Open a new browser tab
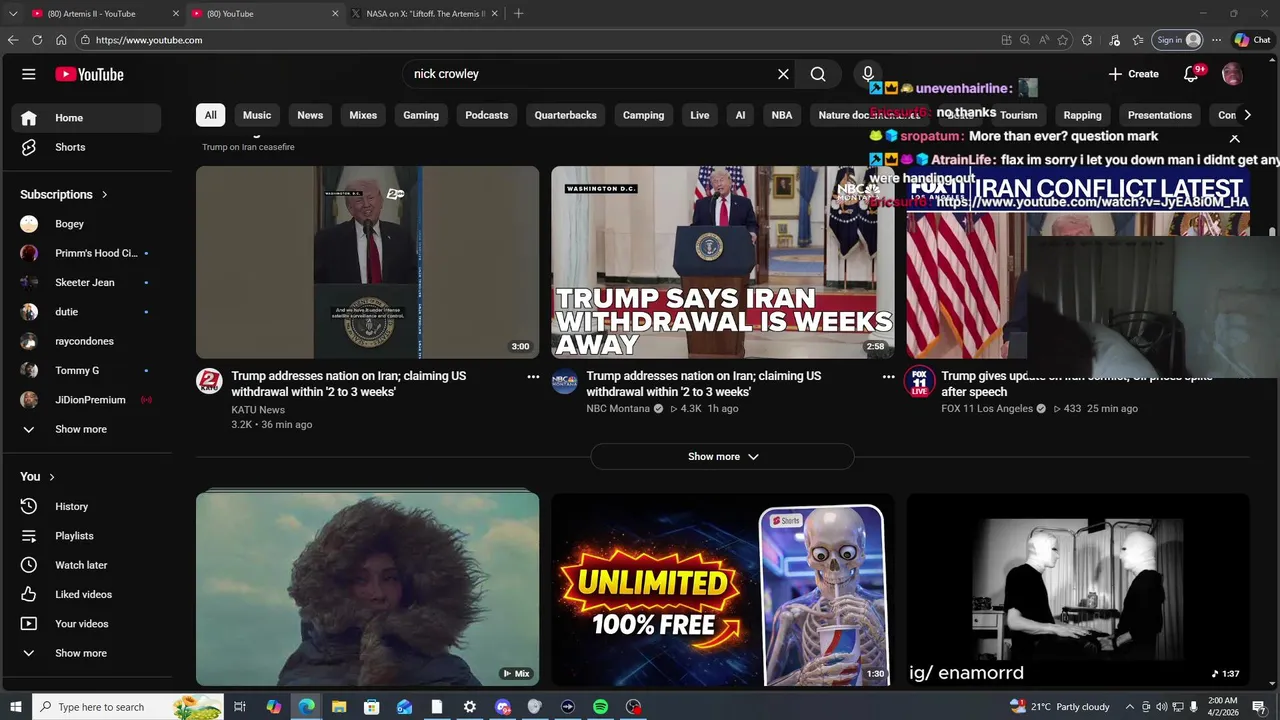 tap(518, 14)
